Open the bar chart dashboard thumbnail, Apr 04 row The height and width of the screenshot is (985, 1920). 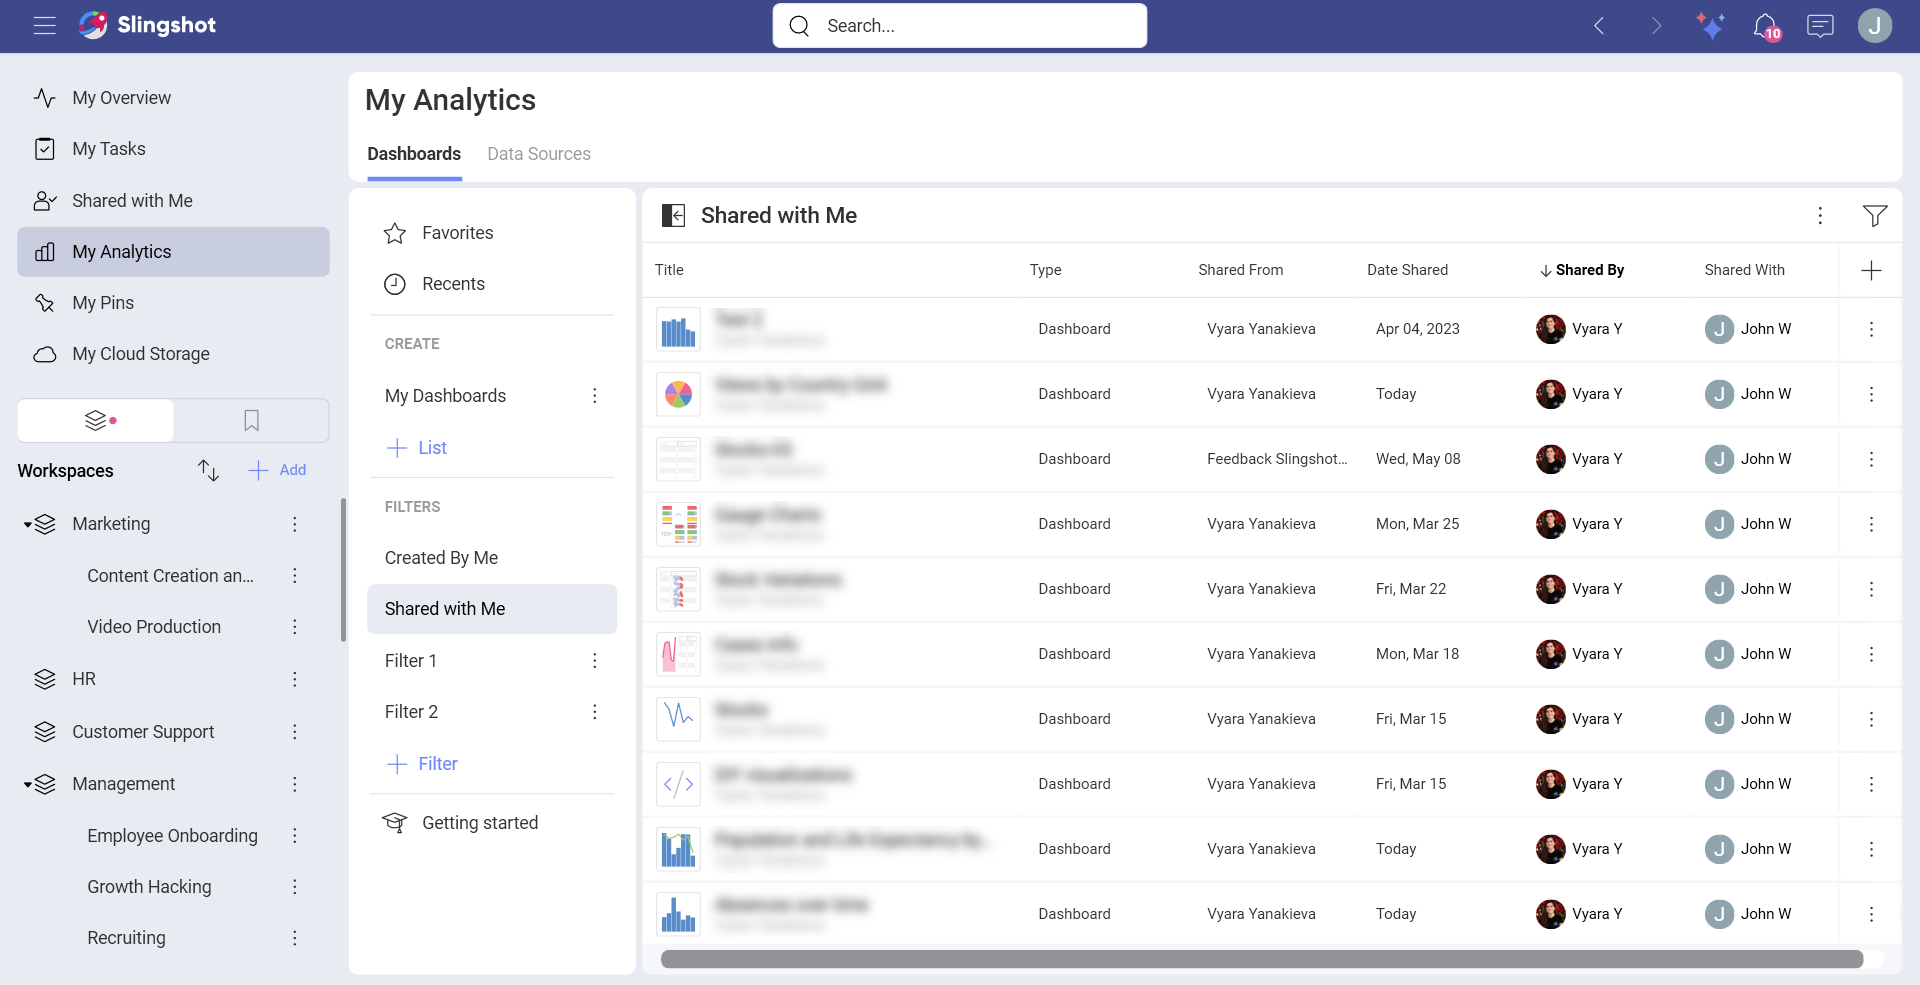point(678,330)
